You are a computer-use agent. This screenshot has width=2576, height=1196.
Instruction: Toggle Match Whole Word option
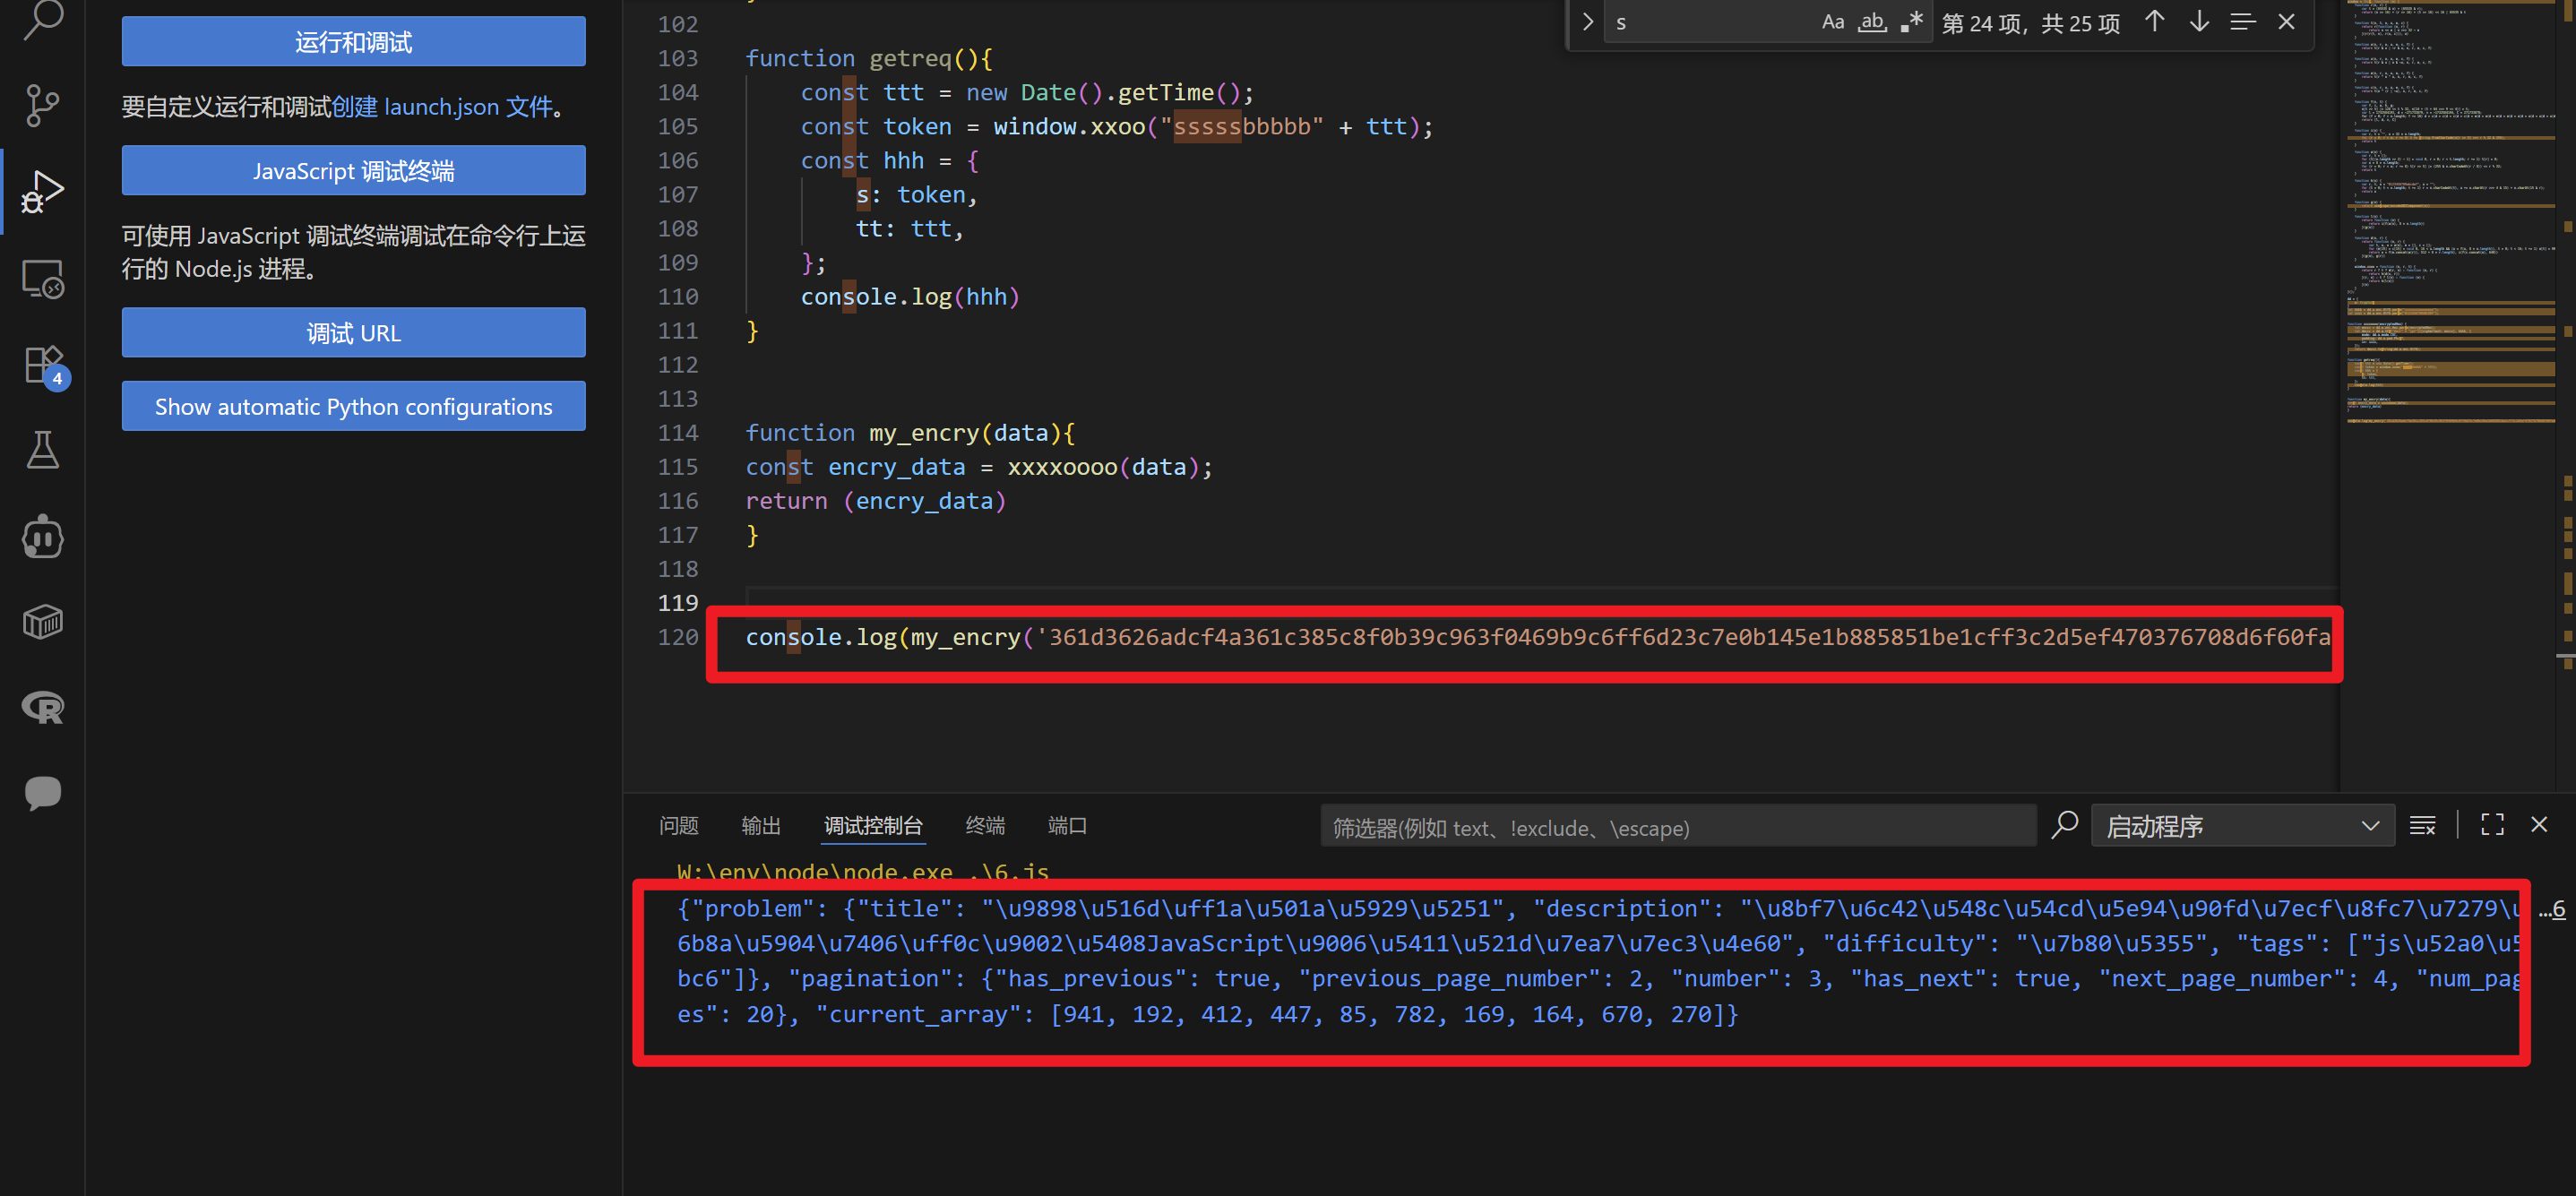[x=1871, y=22]
